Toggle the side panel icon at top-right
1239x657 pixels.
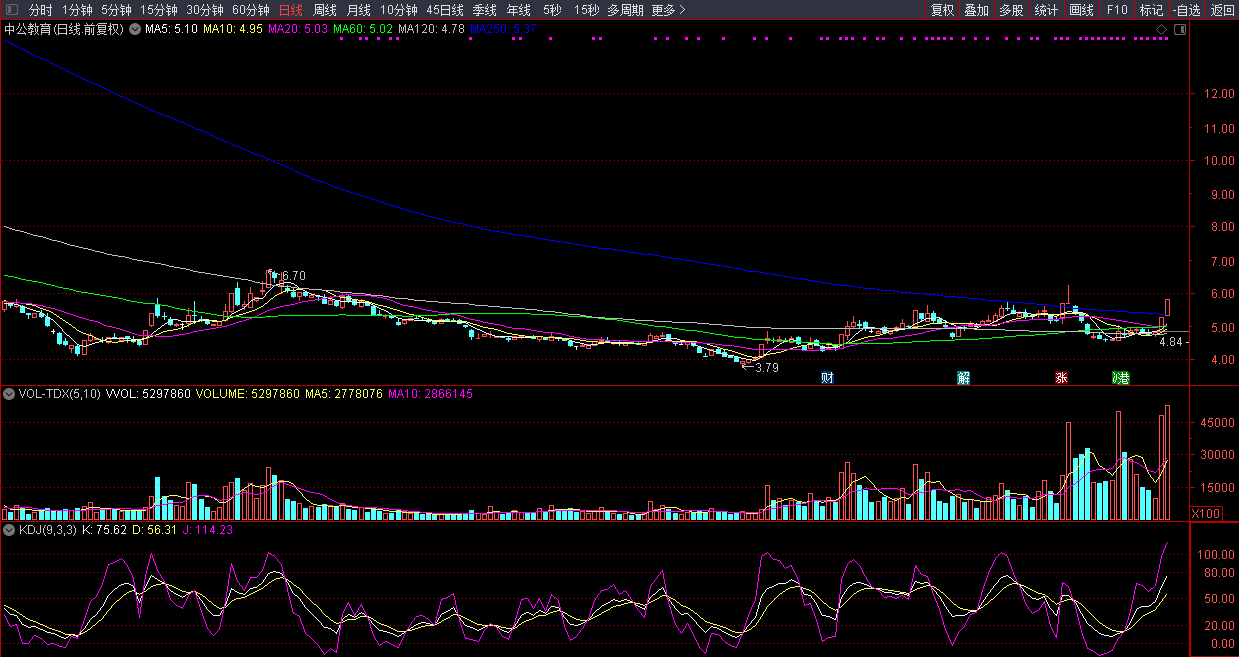click(x=1180, y=30)
